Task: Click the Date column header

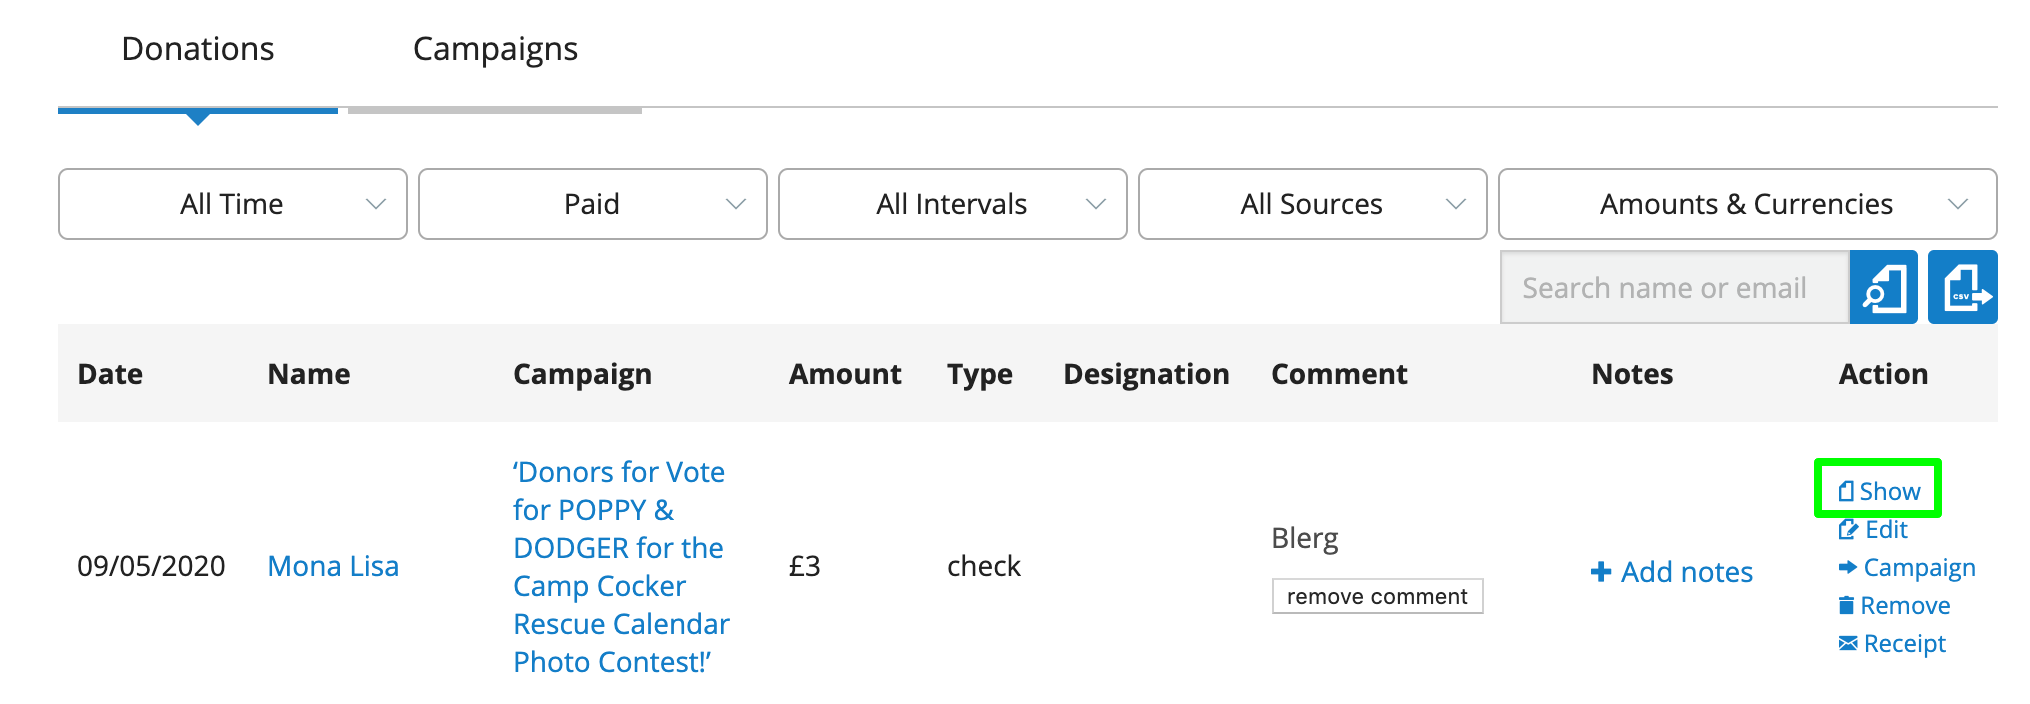Action: tap(110, 374)
